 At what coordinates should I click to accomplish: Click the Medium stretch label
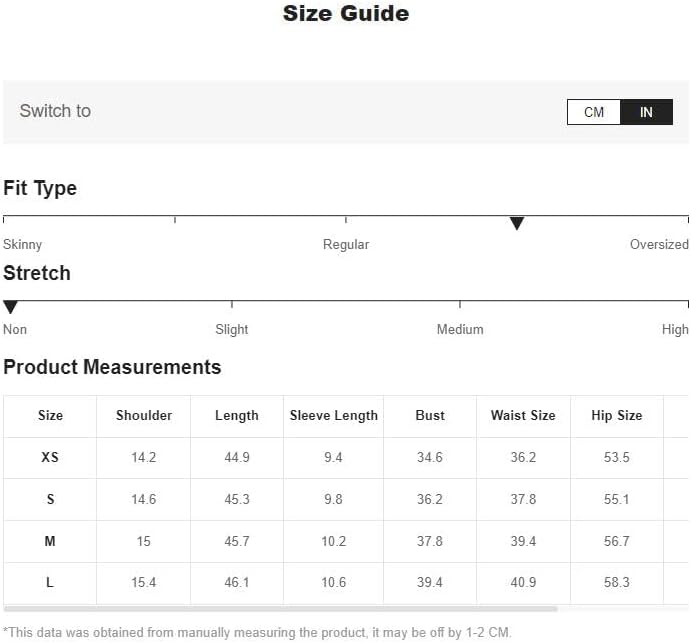point(460,330)
